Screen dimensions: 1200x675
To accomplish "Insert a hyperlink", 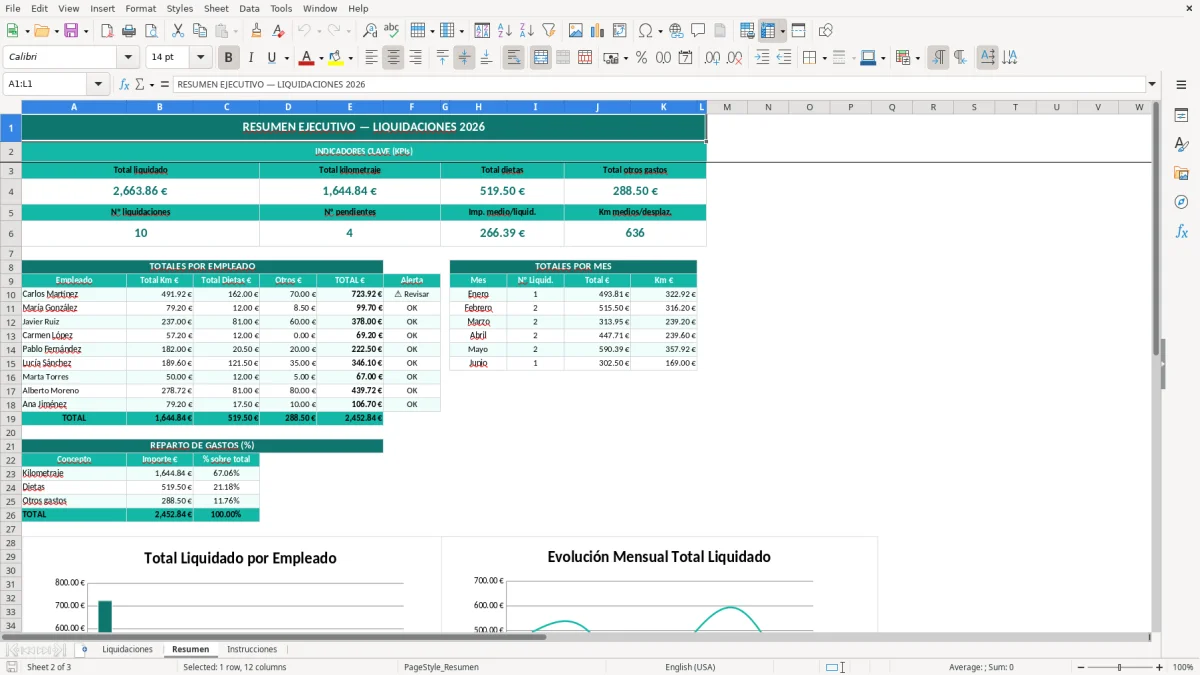I will (676, 31).
